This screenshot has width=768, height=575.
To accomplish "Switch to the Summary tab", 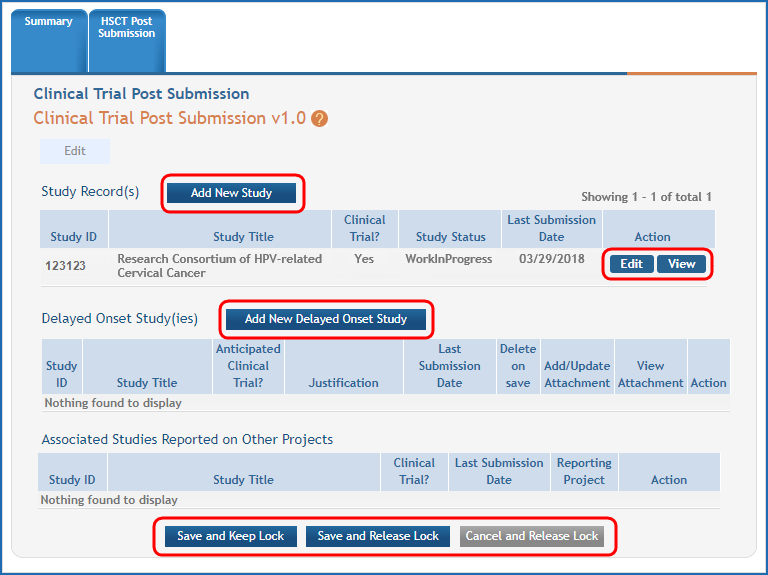I will pos(48,22).
